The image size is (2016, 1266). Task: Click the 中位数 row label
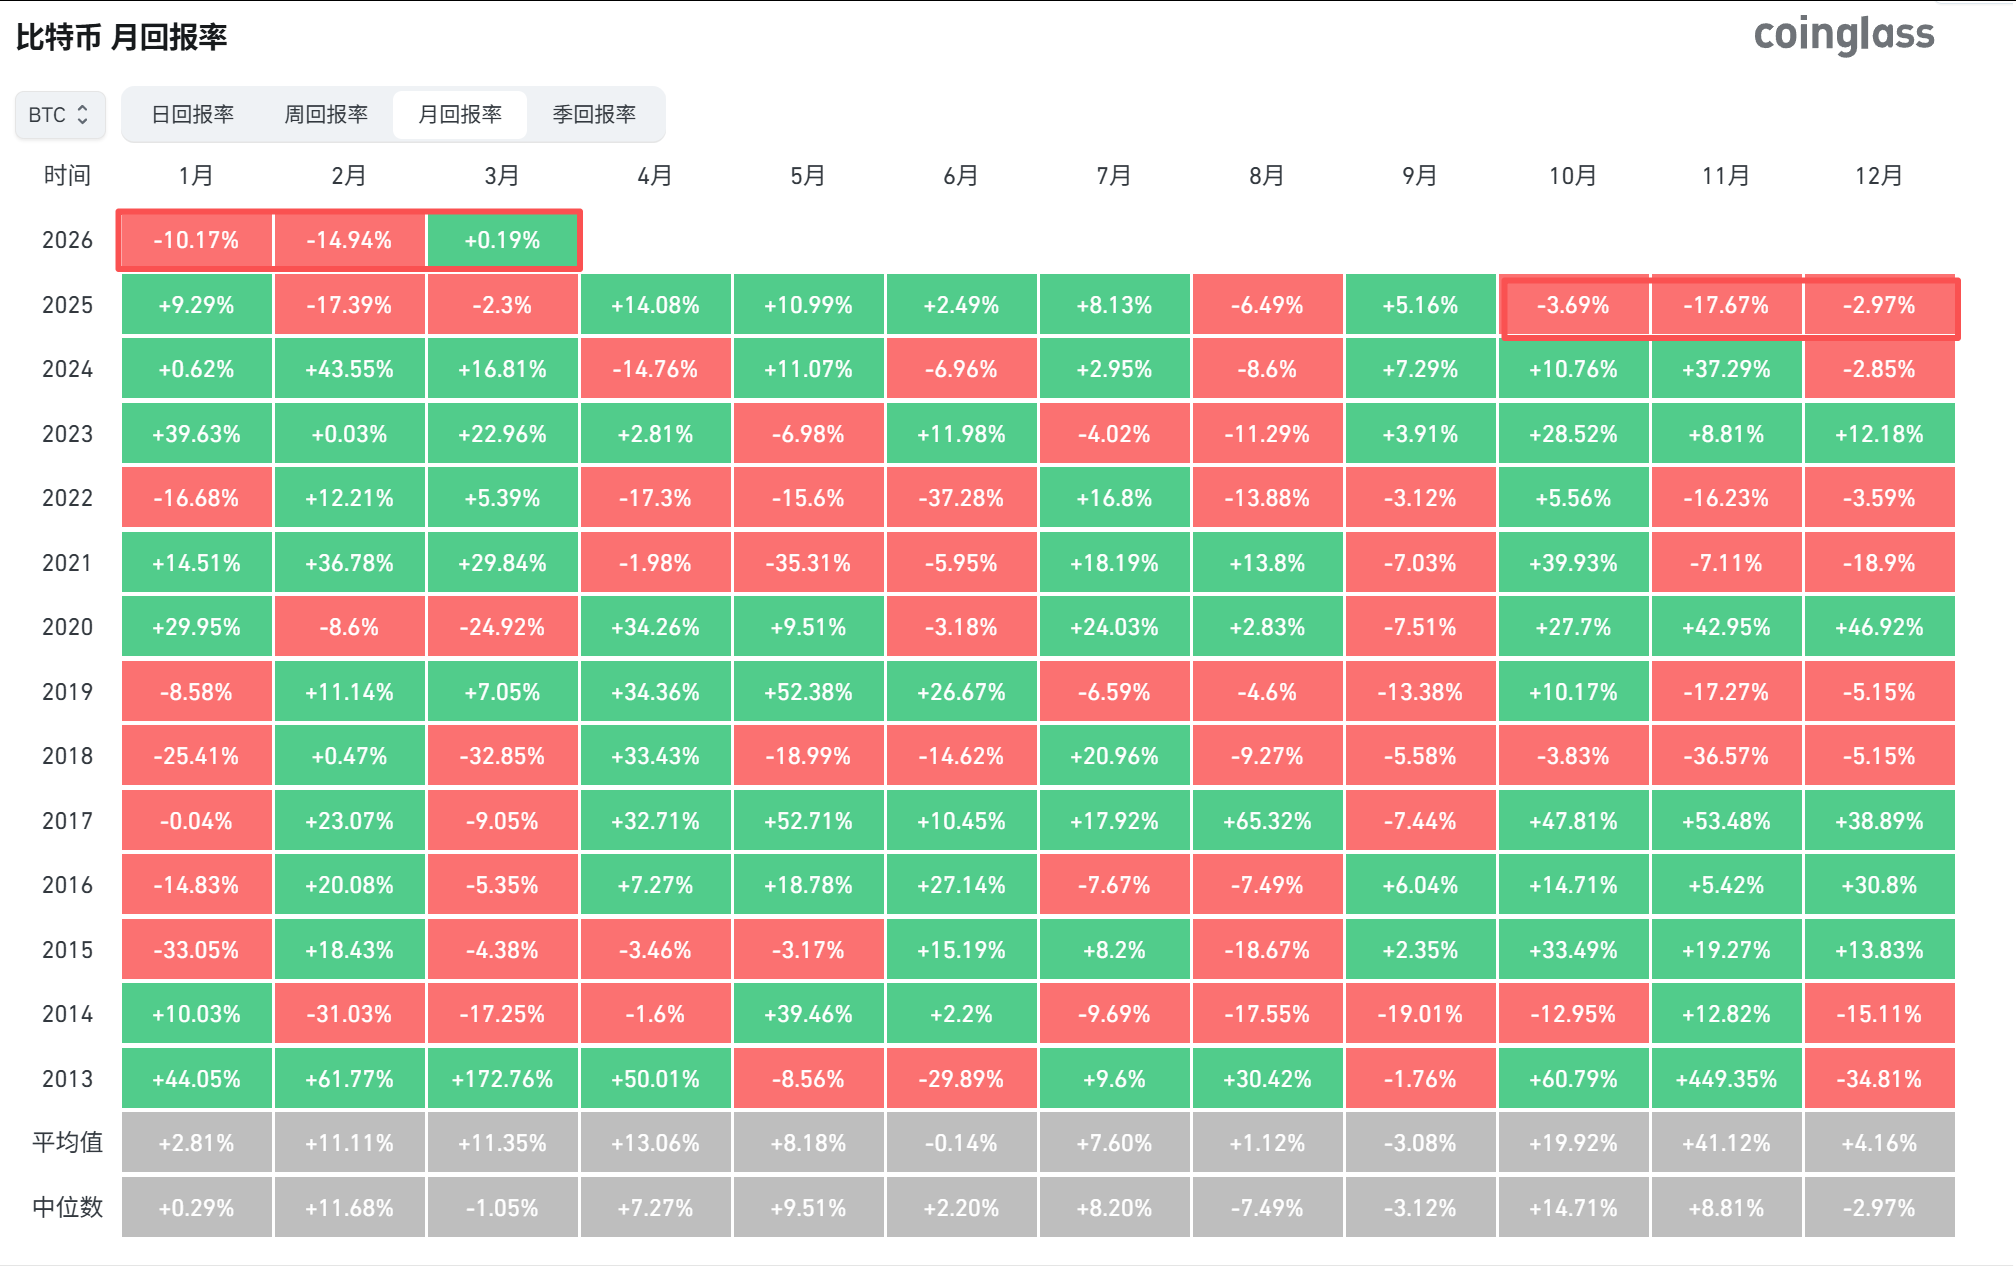[x=67, y=1207]
